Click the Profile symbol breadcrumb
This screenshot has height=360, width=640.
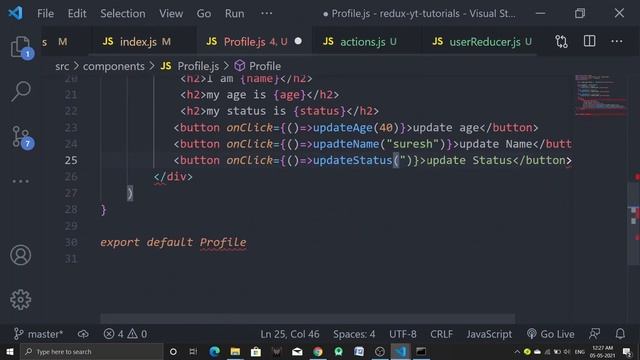click(258, 66)
